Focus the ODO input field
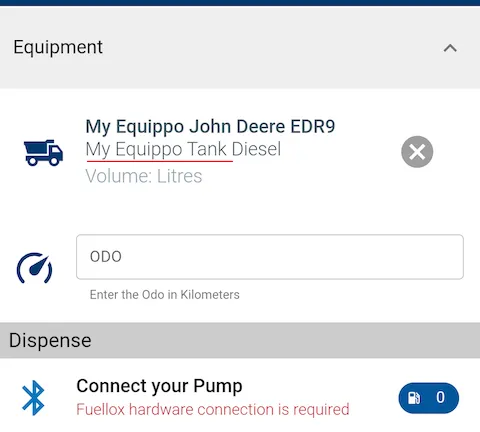 tap(270, 257)
